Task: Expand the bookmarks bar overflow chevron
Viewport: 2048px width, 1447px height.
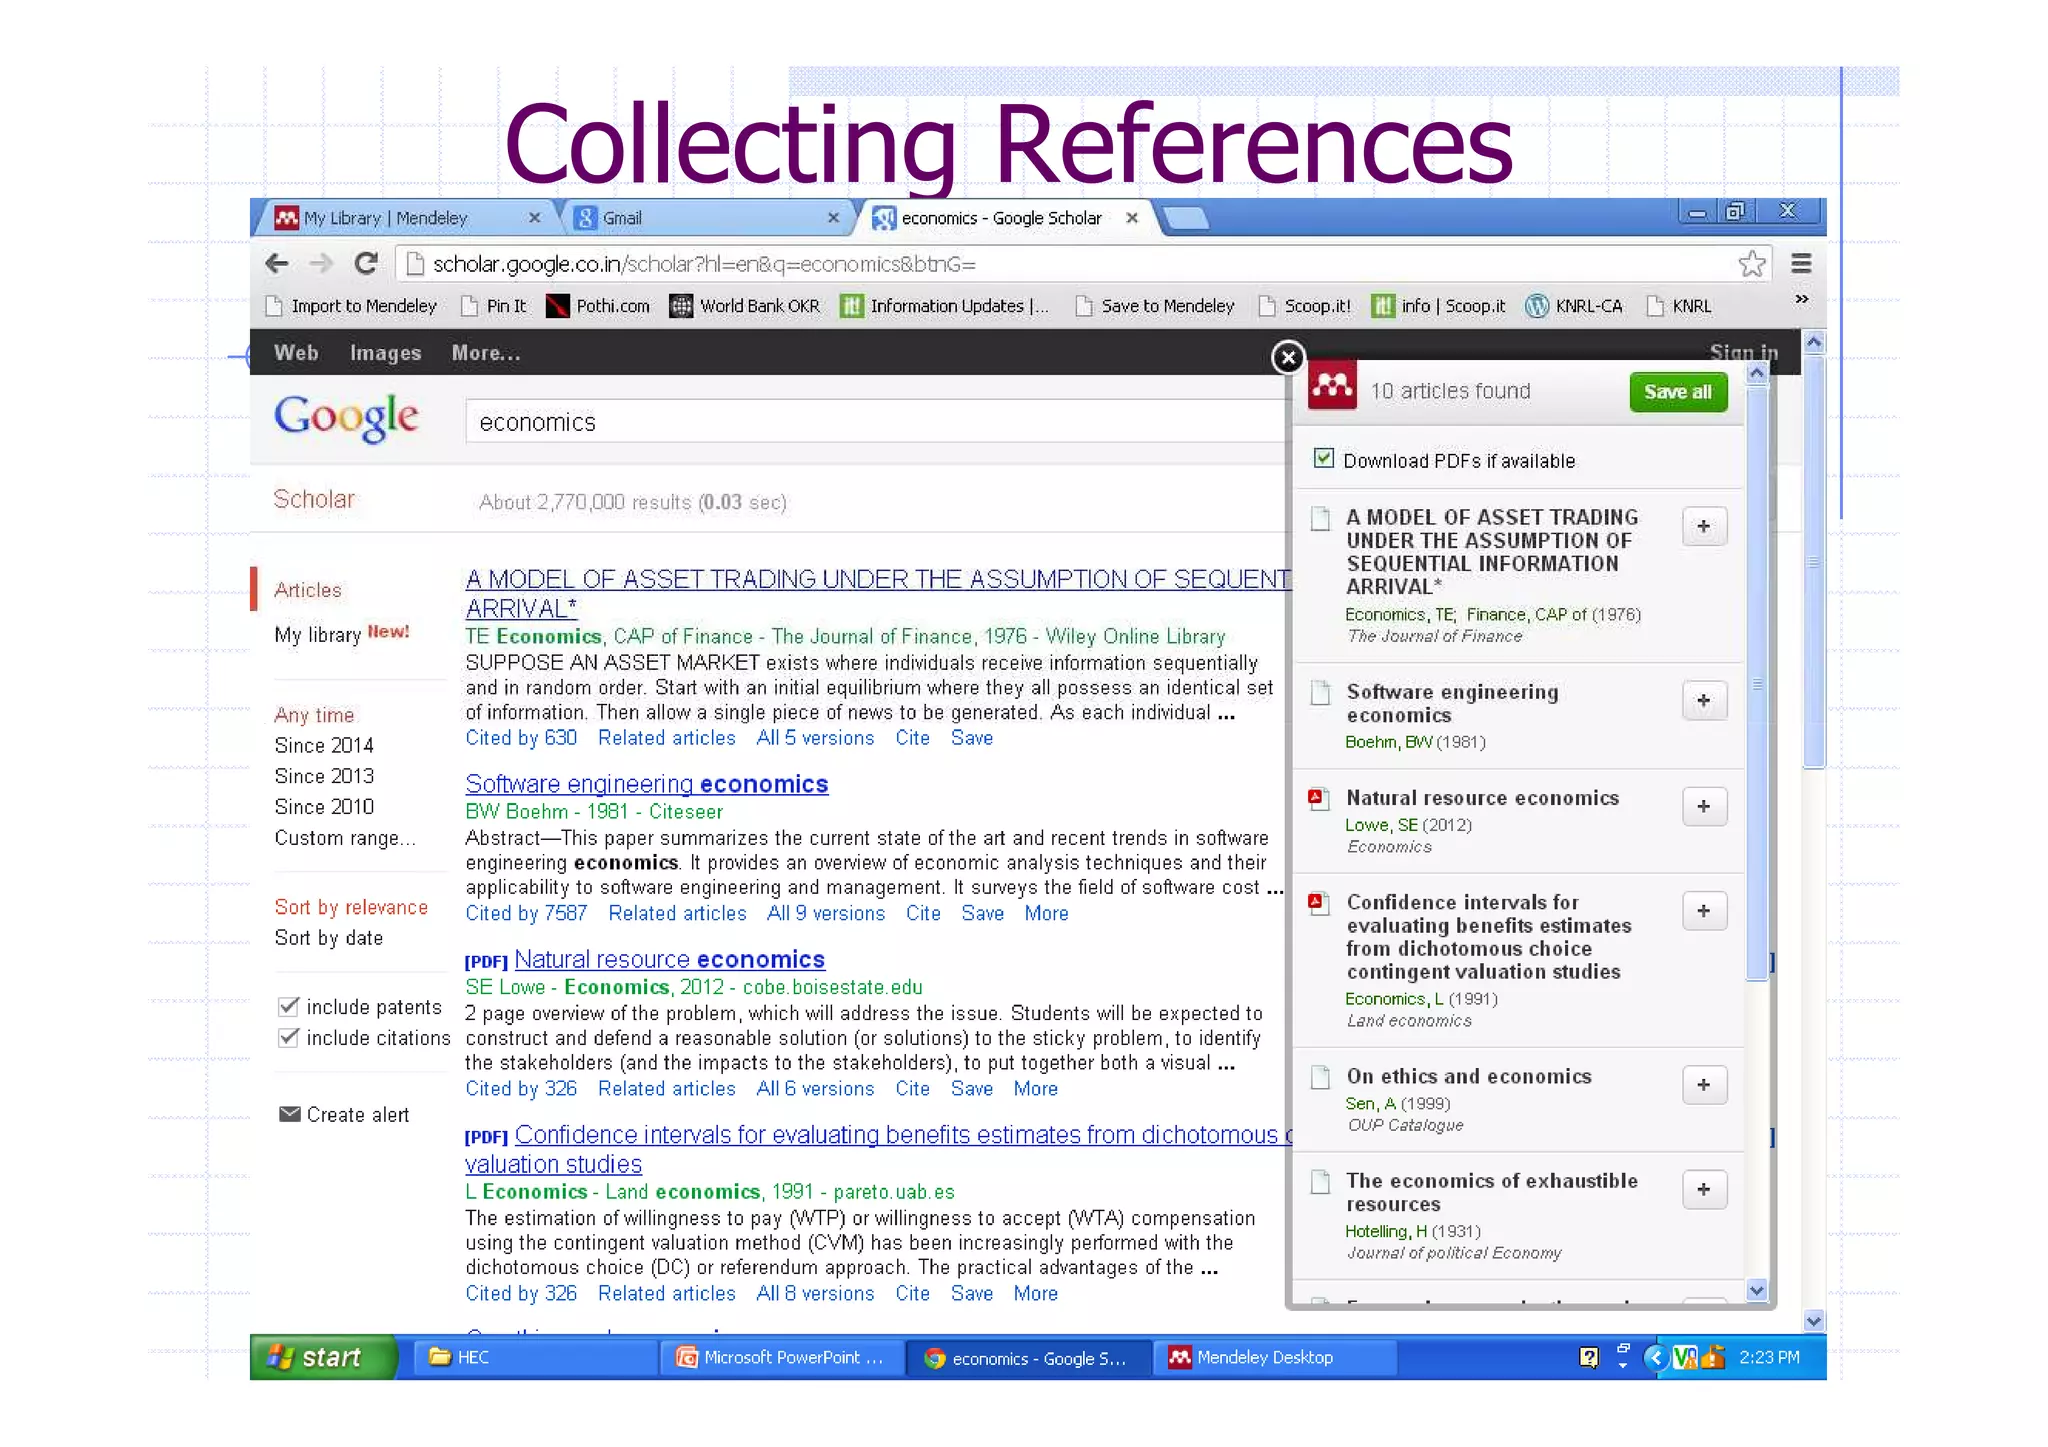Action: (x=1801, y=299)
